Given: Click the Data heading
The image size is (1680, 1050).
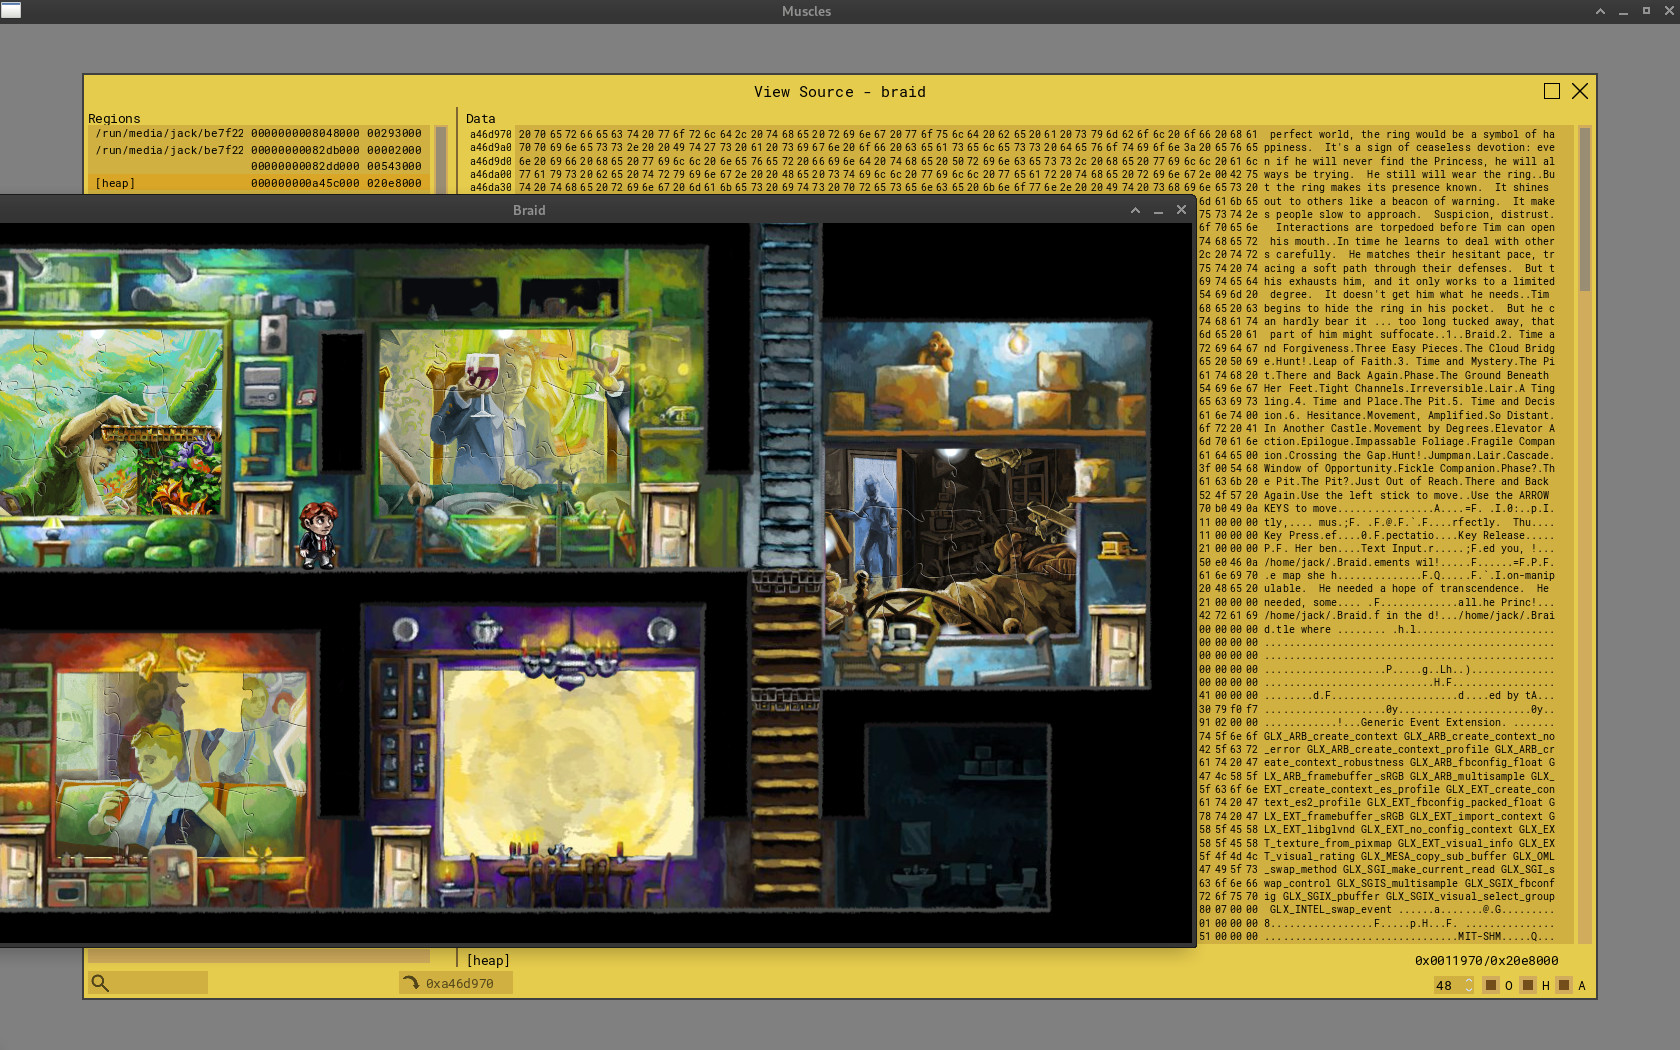Looking at the screenshot, I should tap(480, 118).
